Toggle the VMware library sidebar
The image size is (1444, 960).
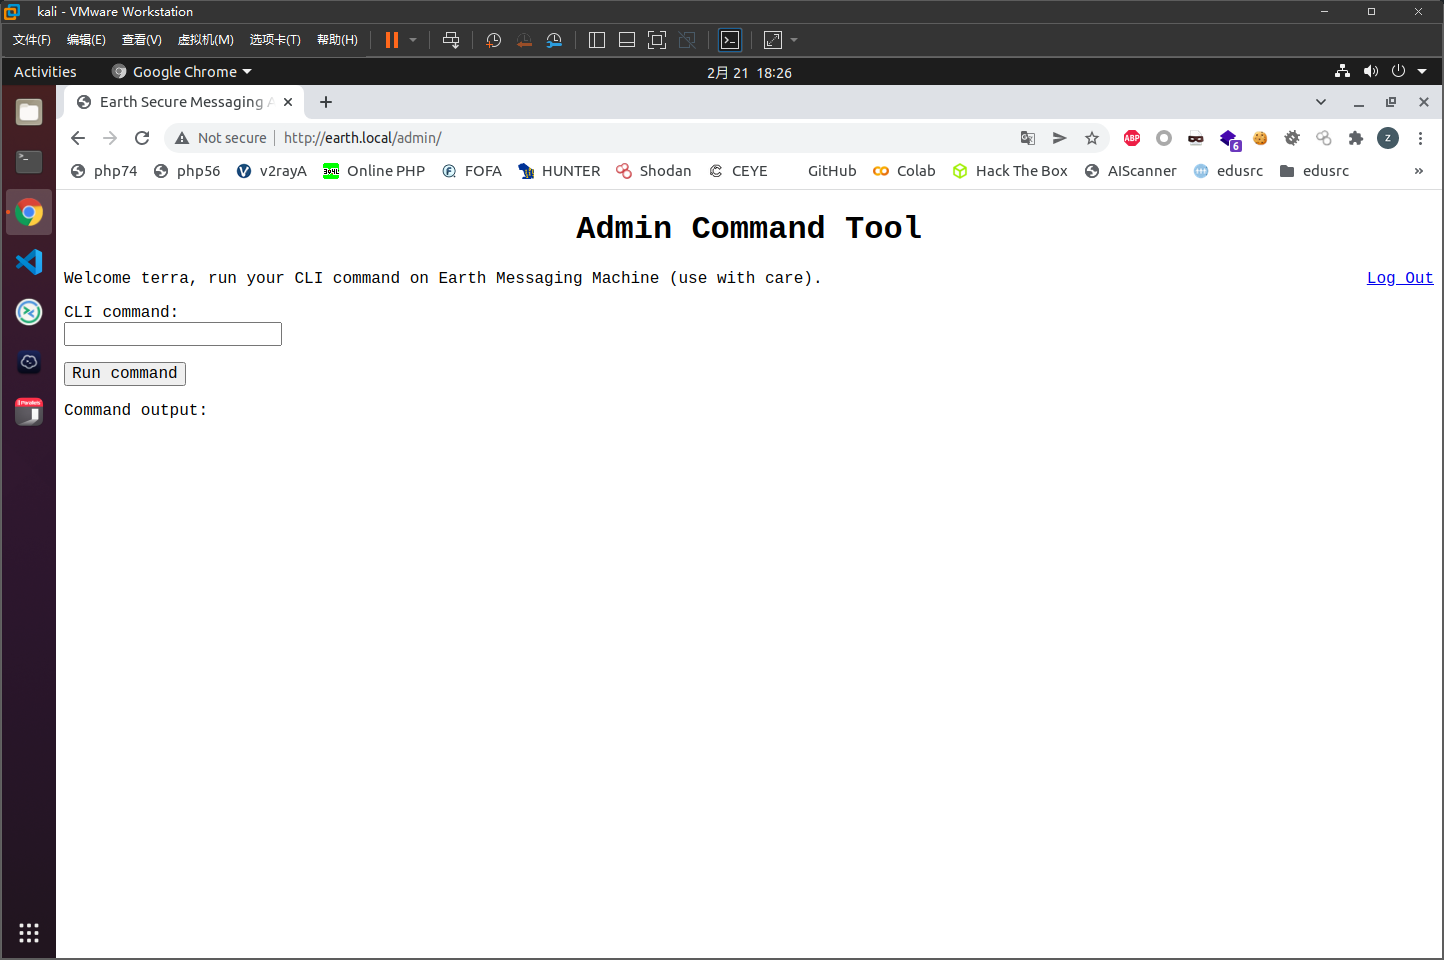pos(597,40)
